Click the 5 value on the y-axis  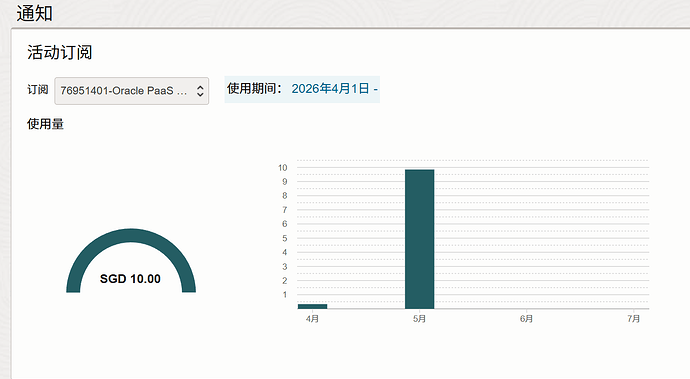285,238
